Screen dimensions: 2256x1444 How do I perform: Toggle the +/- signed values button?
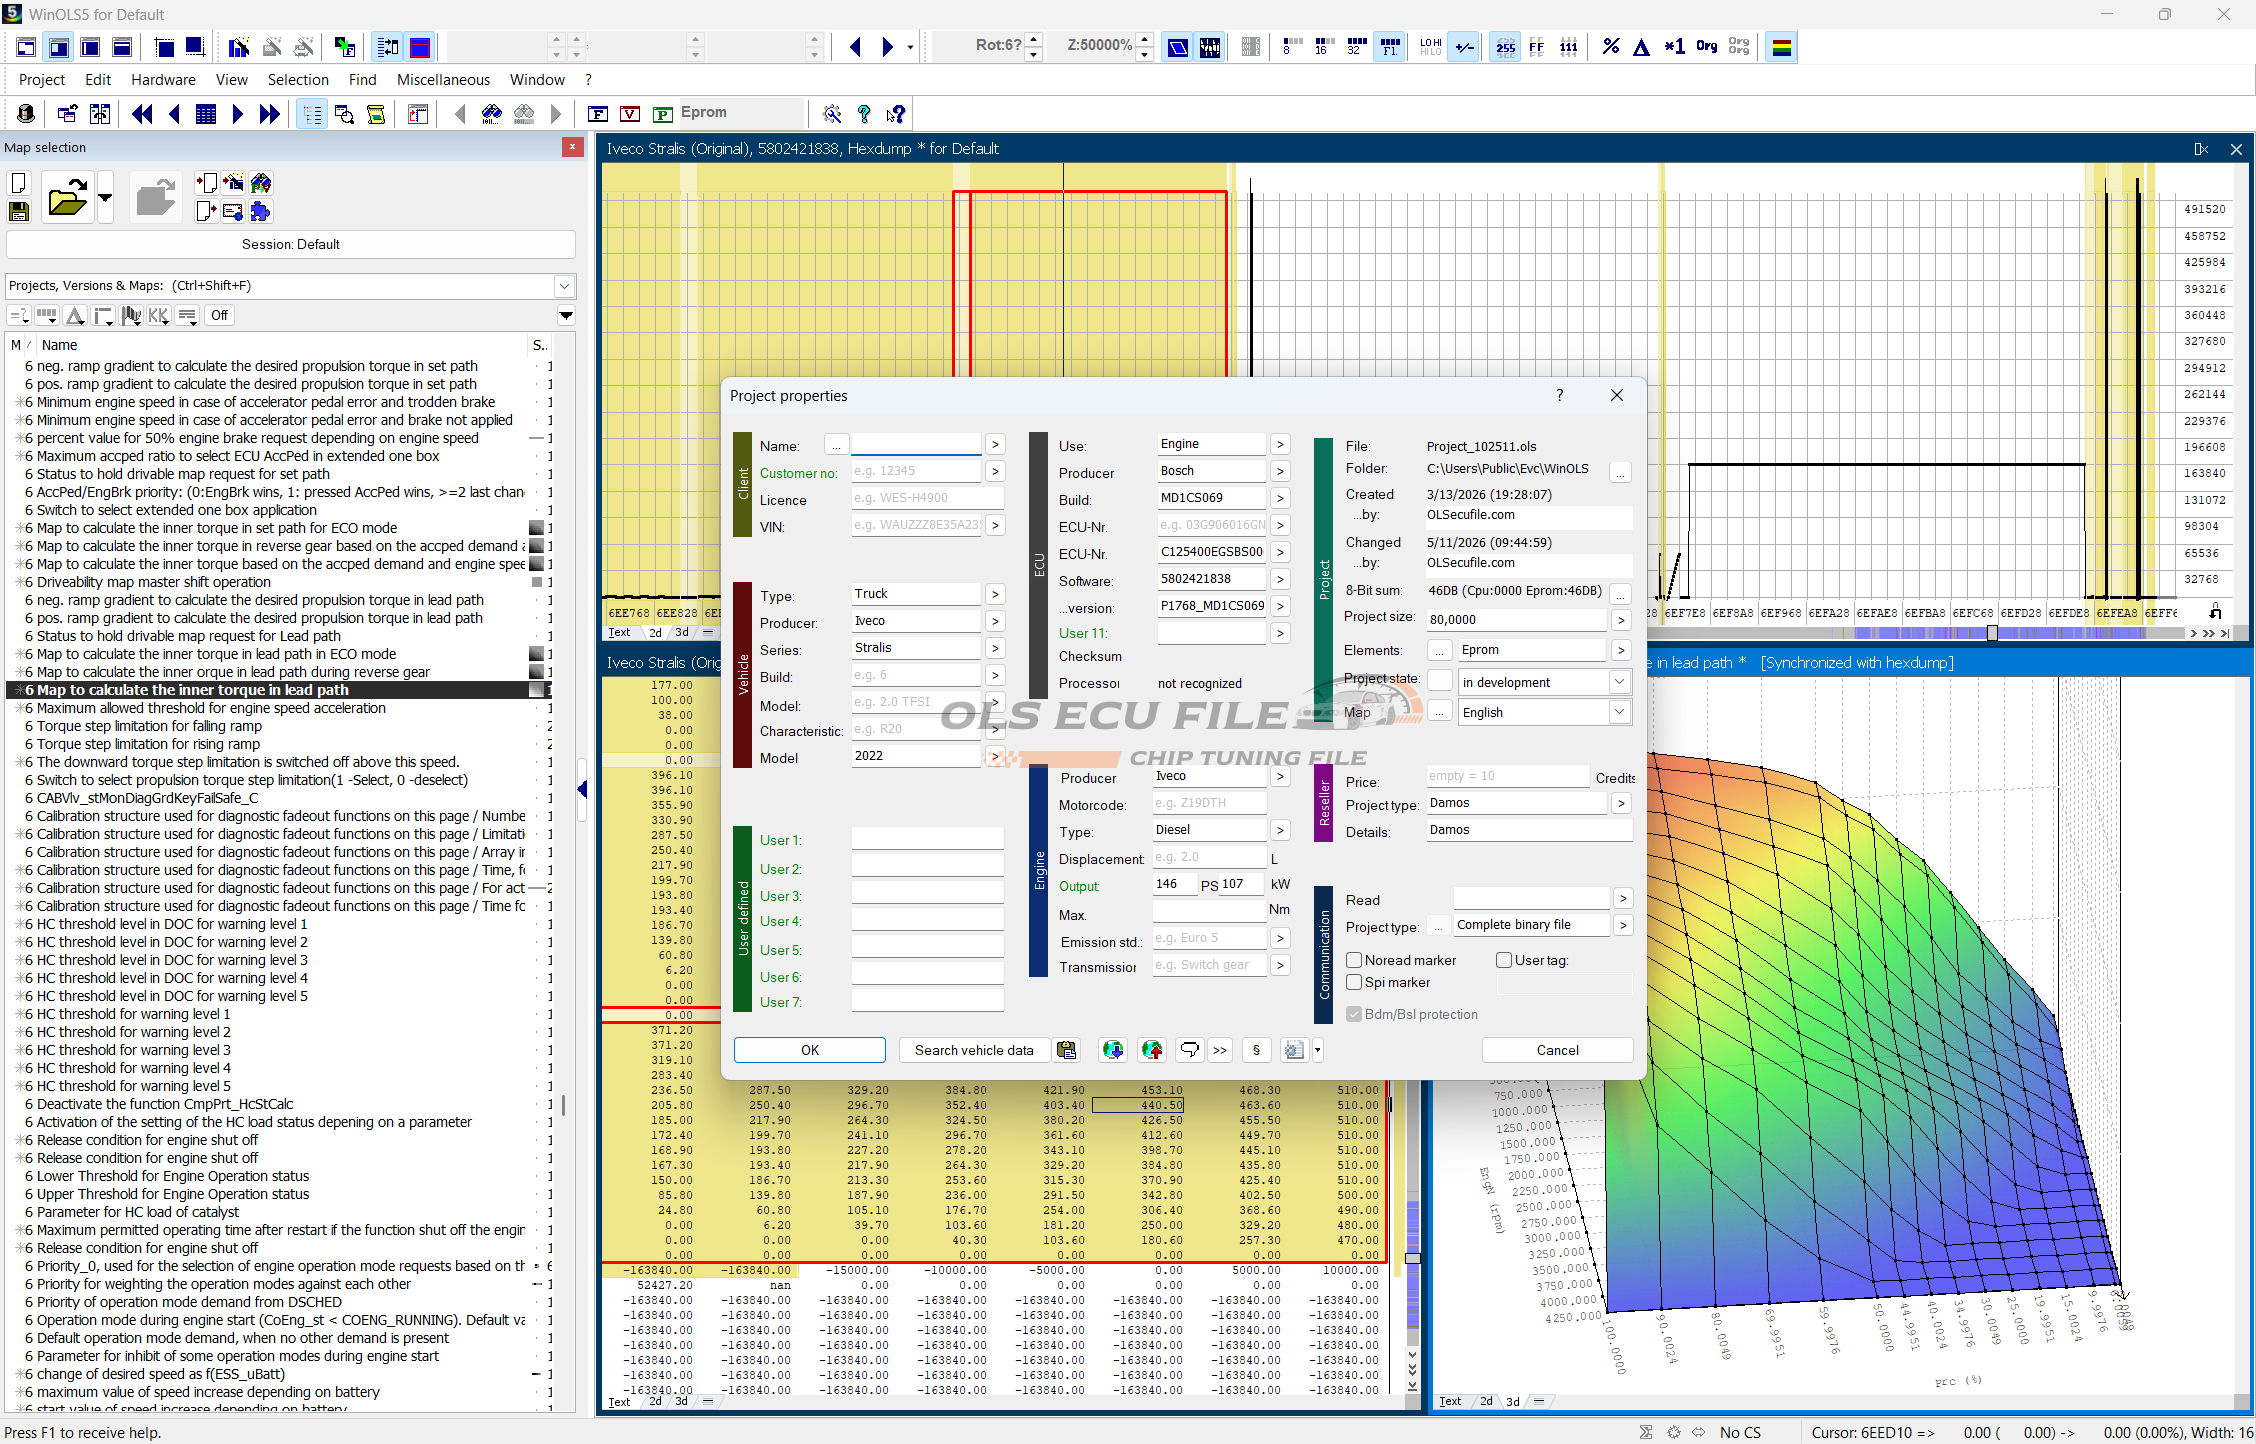coord(1464,47)
